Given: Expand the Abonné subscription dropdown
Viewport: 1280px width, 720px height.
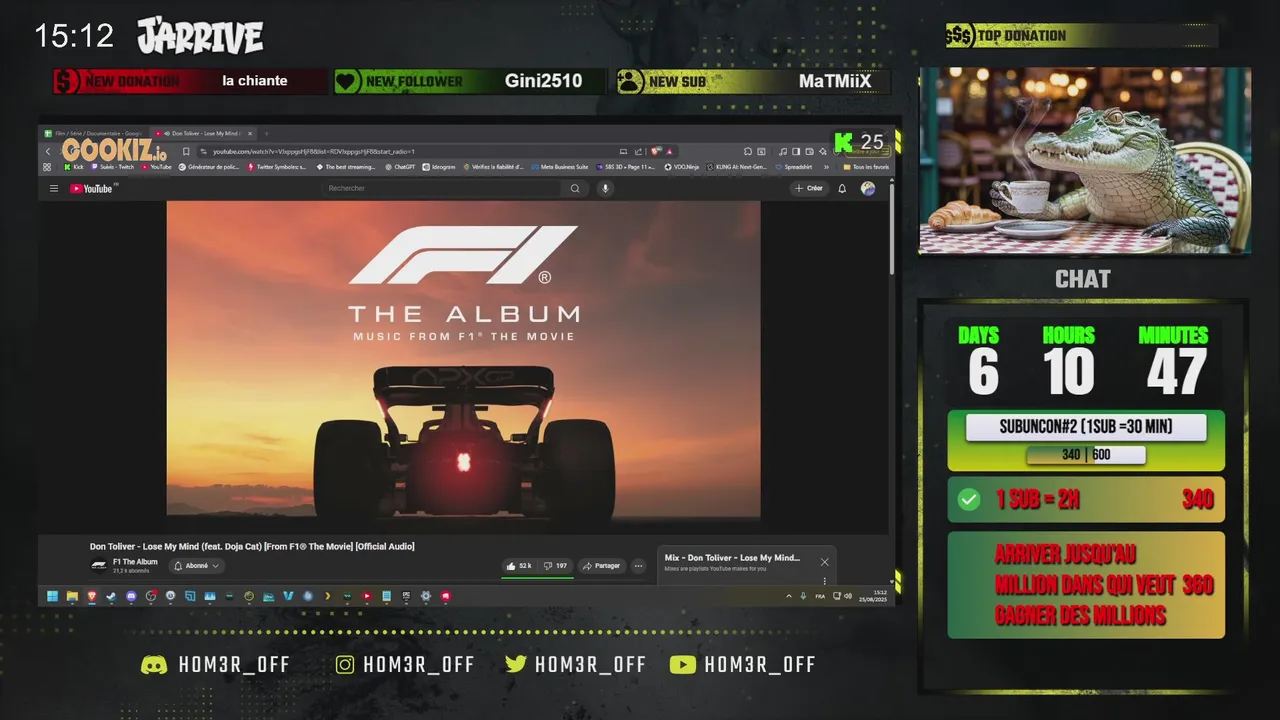Looking at the screenshot, I should coord(197,566).
